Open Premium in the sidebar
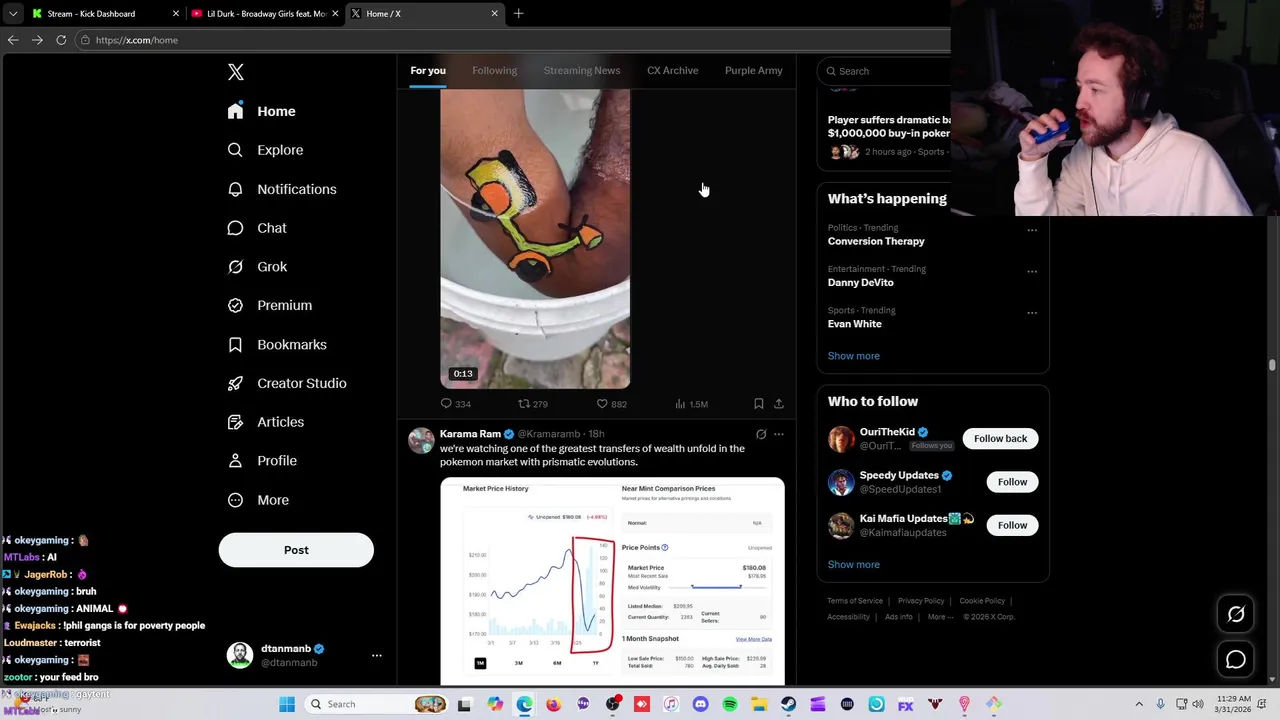The height and width of the screenshot is (720, 1280). 270,305
